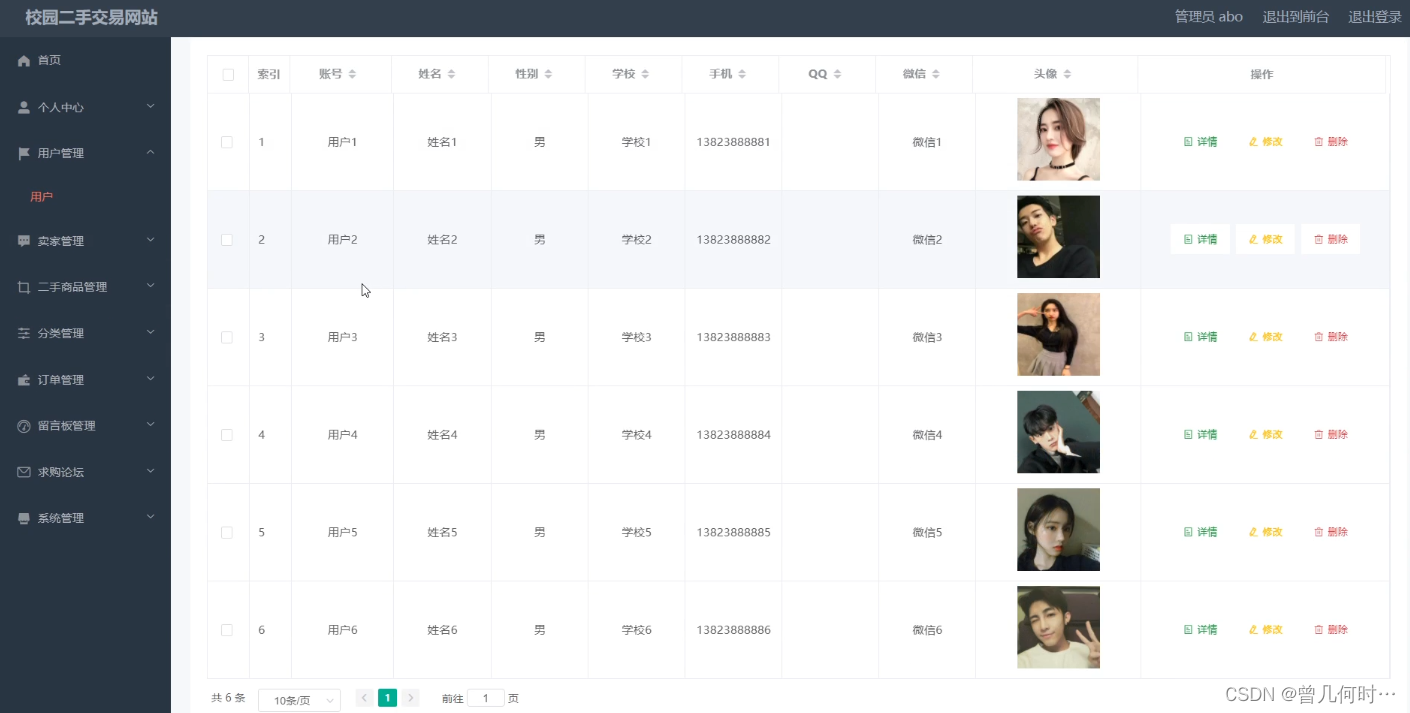Sort by 姓名 column arrows
The height and width of the screenshot is (713, 1410).
[451, 74]
